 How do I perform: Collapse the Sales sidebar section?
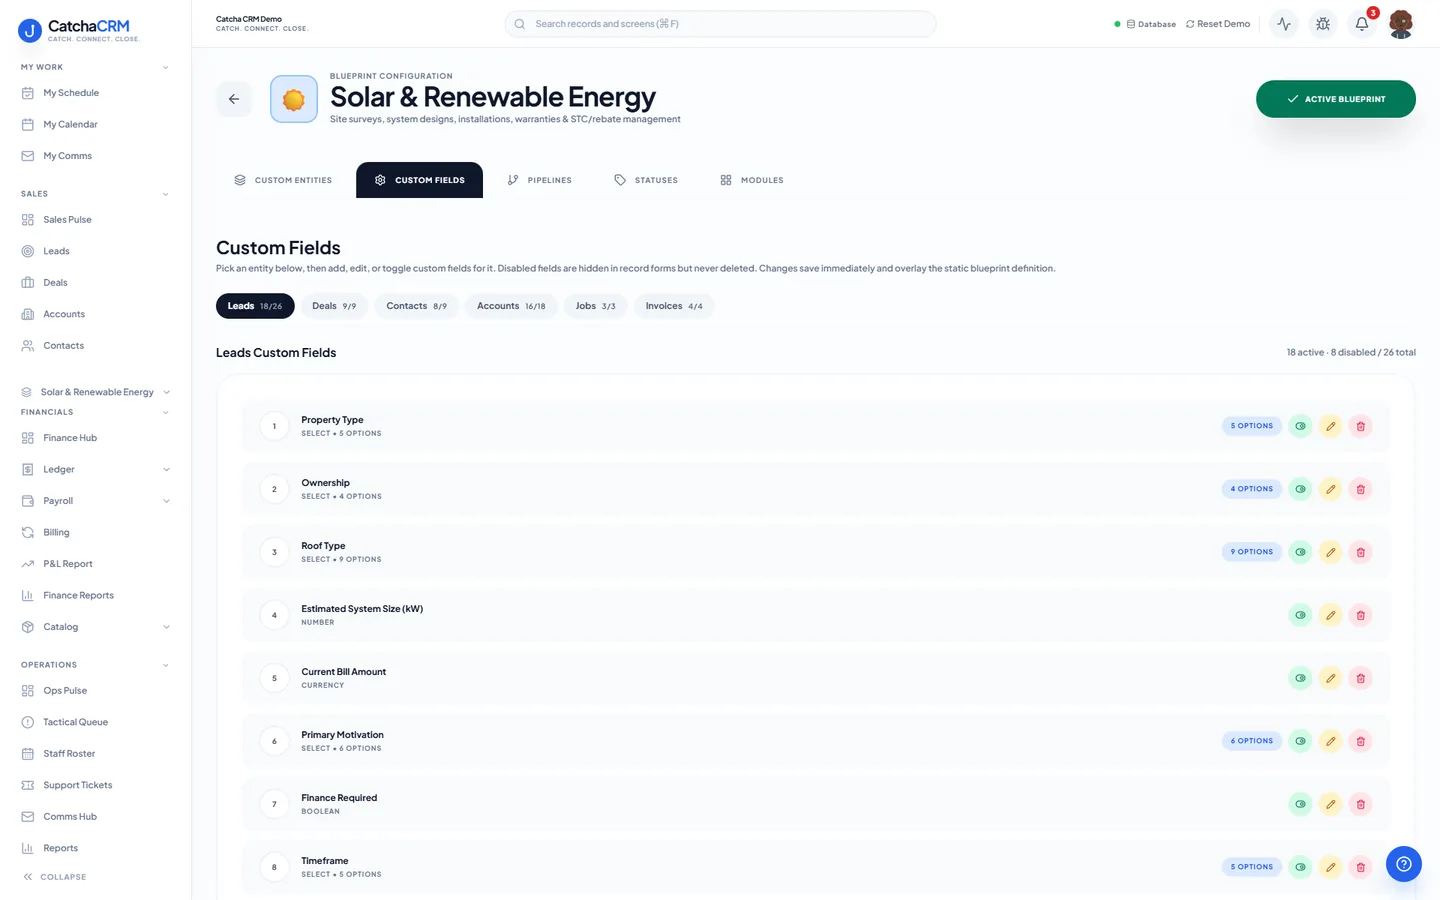pyautogui.click(x=165, y=194)
